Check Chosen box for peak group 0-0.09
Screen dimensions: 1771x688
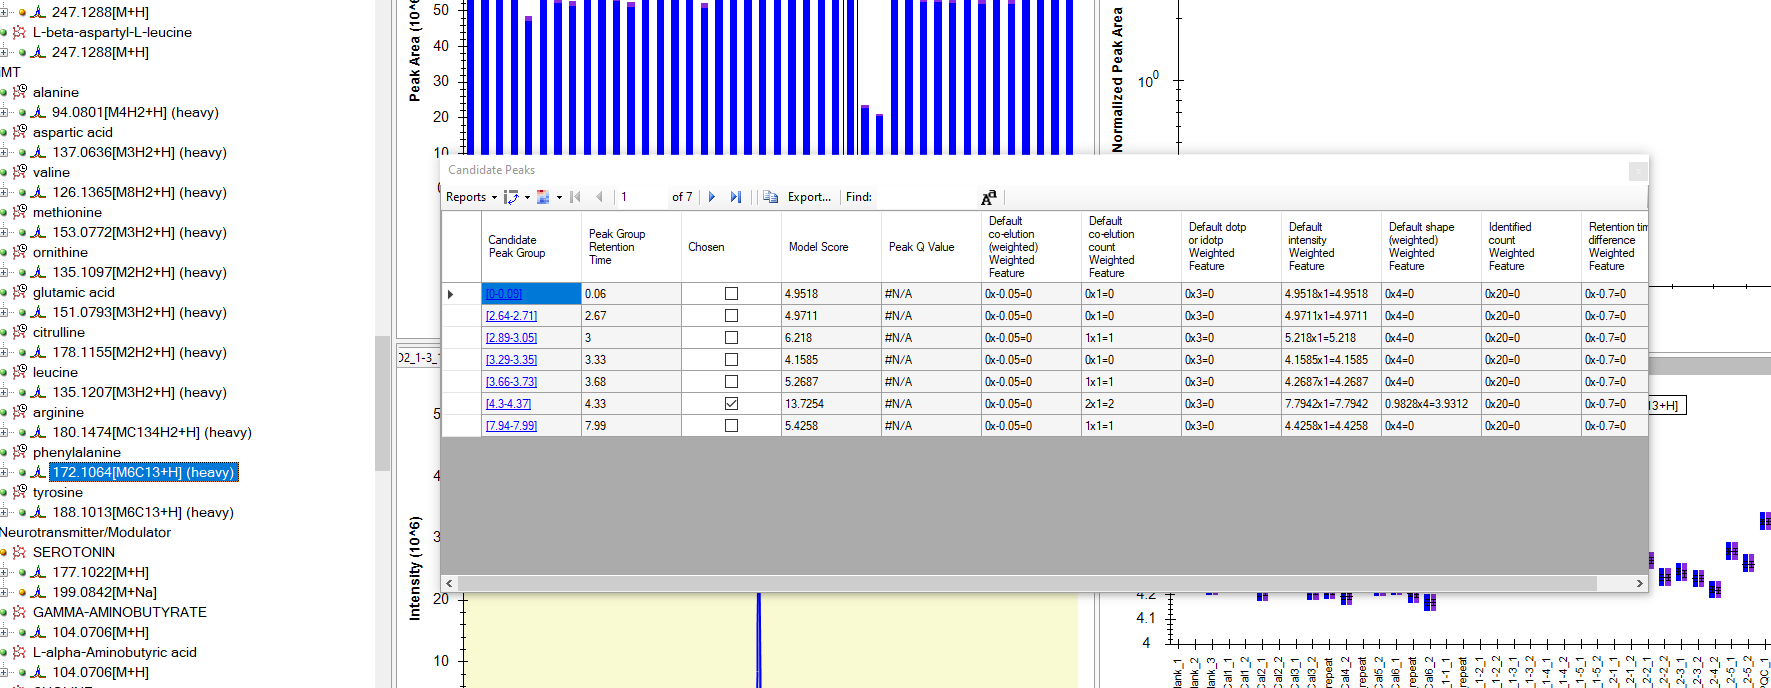tap(731, 294)
